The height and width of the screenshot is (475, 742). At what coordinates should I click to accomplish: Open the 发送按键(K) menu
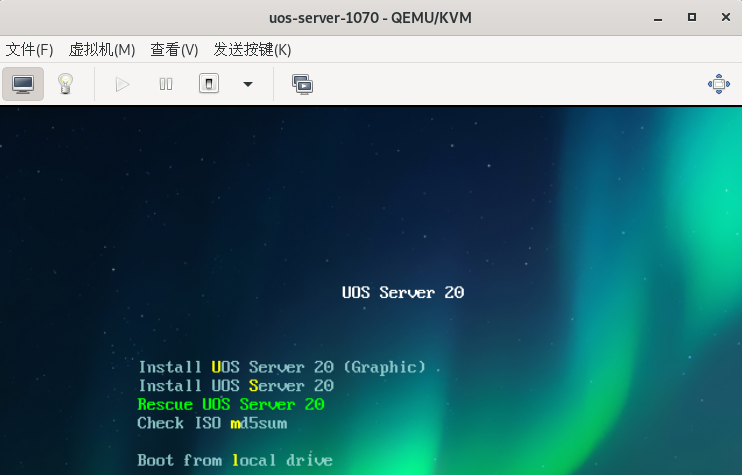coord(252,49)
